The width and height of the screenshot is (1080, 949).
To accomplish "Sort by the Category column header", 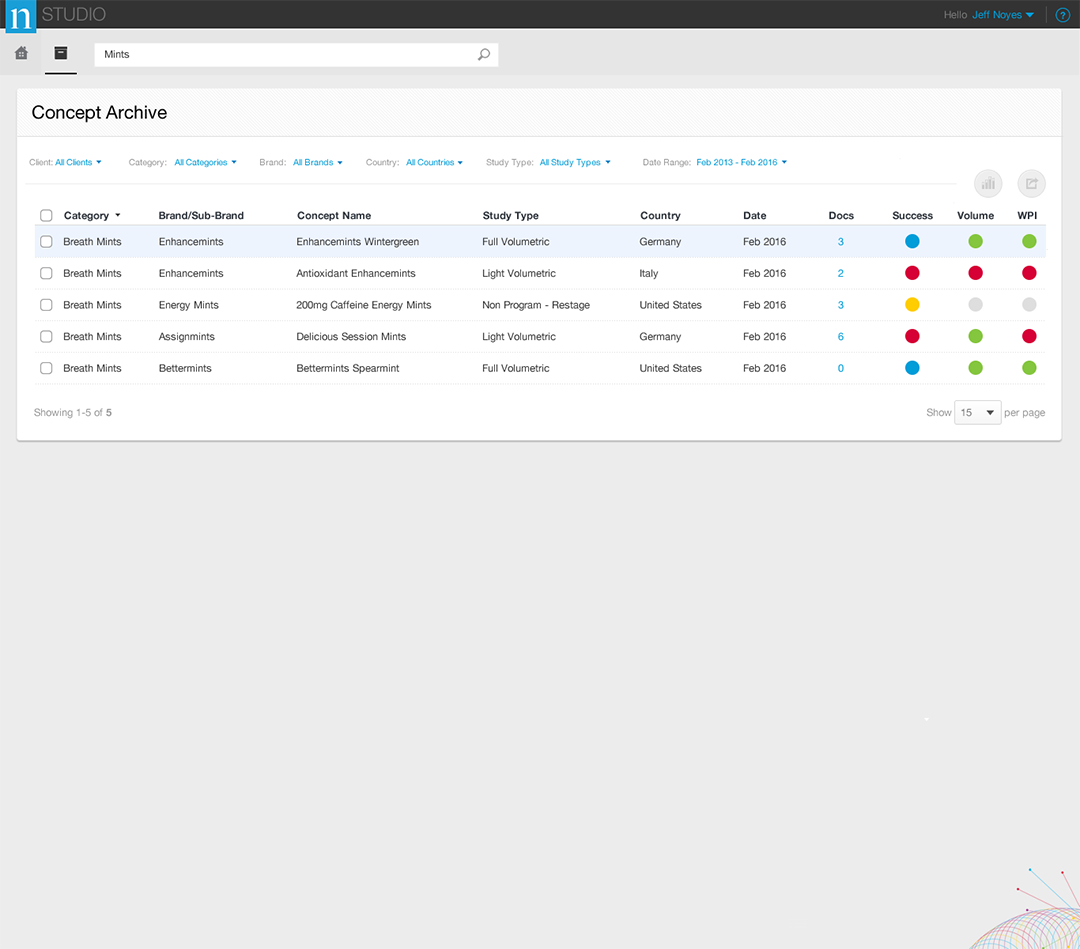I will [x=92, y=216].
